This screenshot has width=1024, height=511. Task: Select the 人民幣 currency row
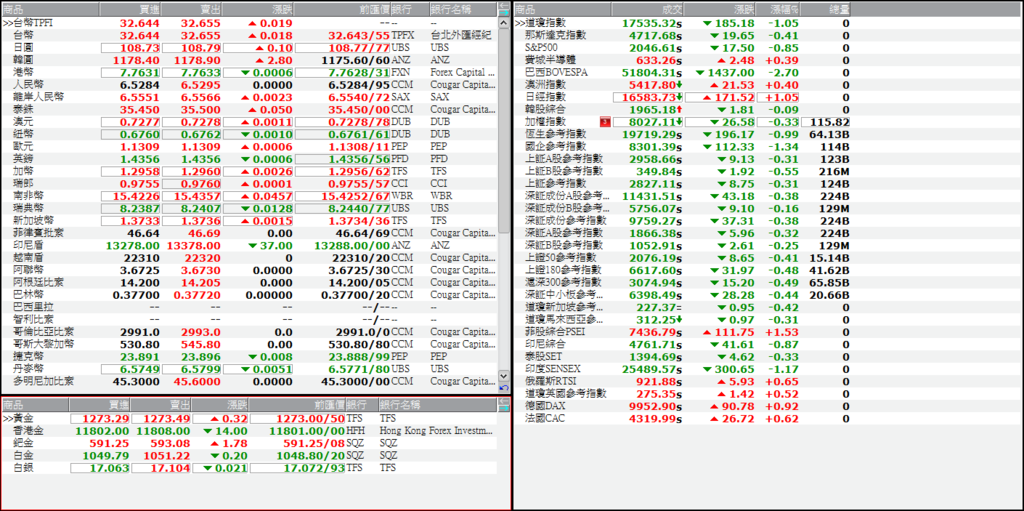pyautogui.click(x=249, y=85)
